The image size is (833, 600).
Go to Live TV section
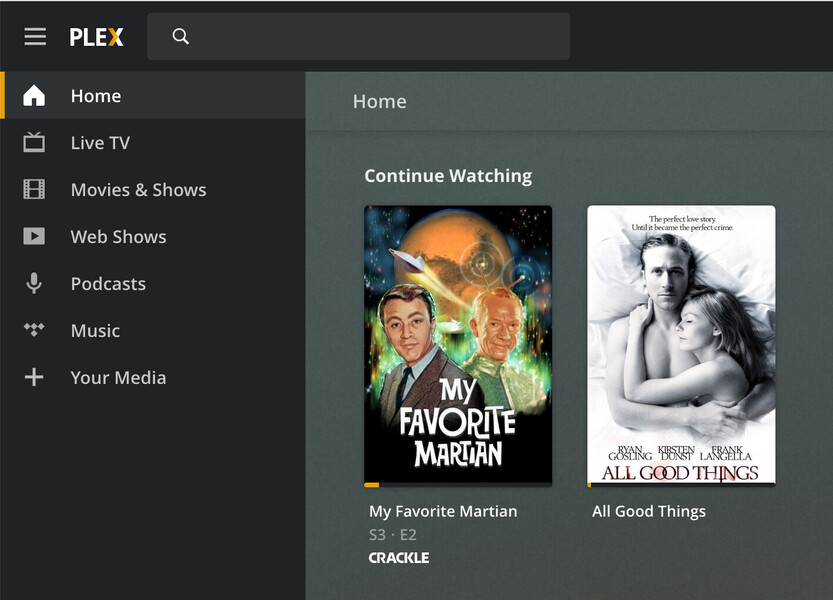point(153,142)
